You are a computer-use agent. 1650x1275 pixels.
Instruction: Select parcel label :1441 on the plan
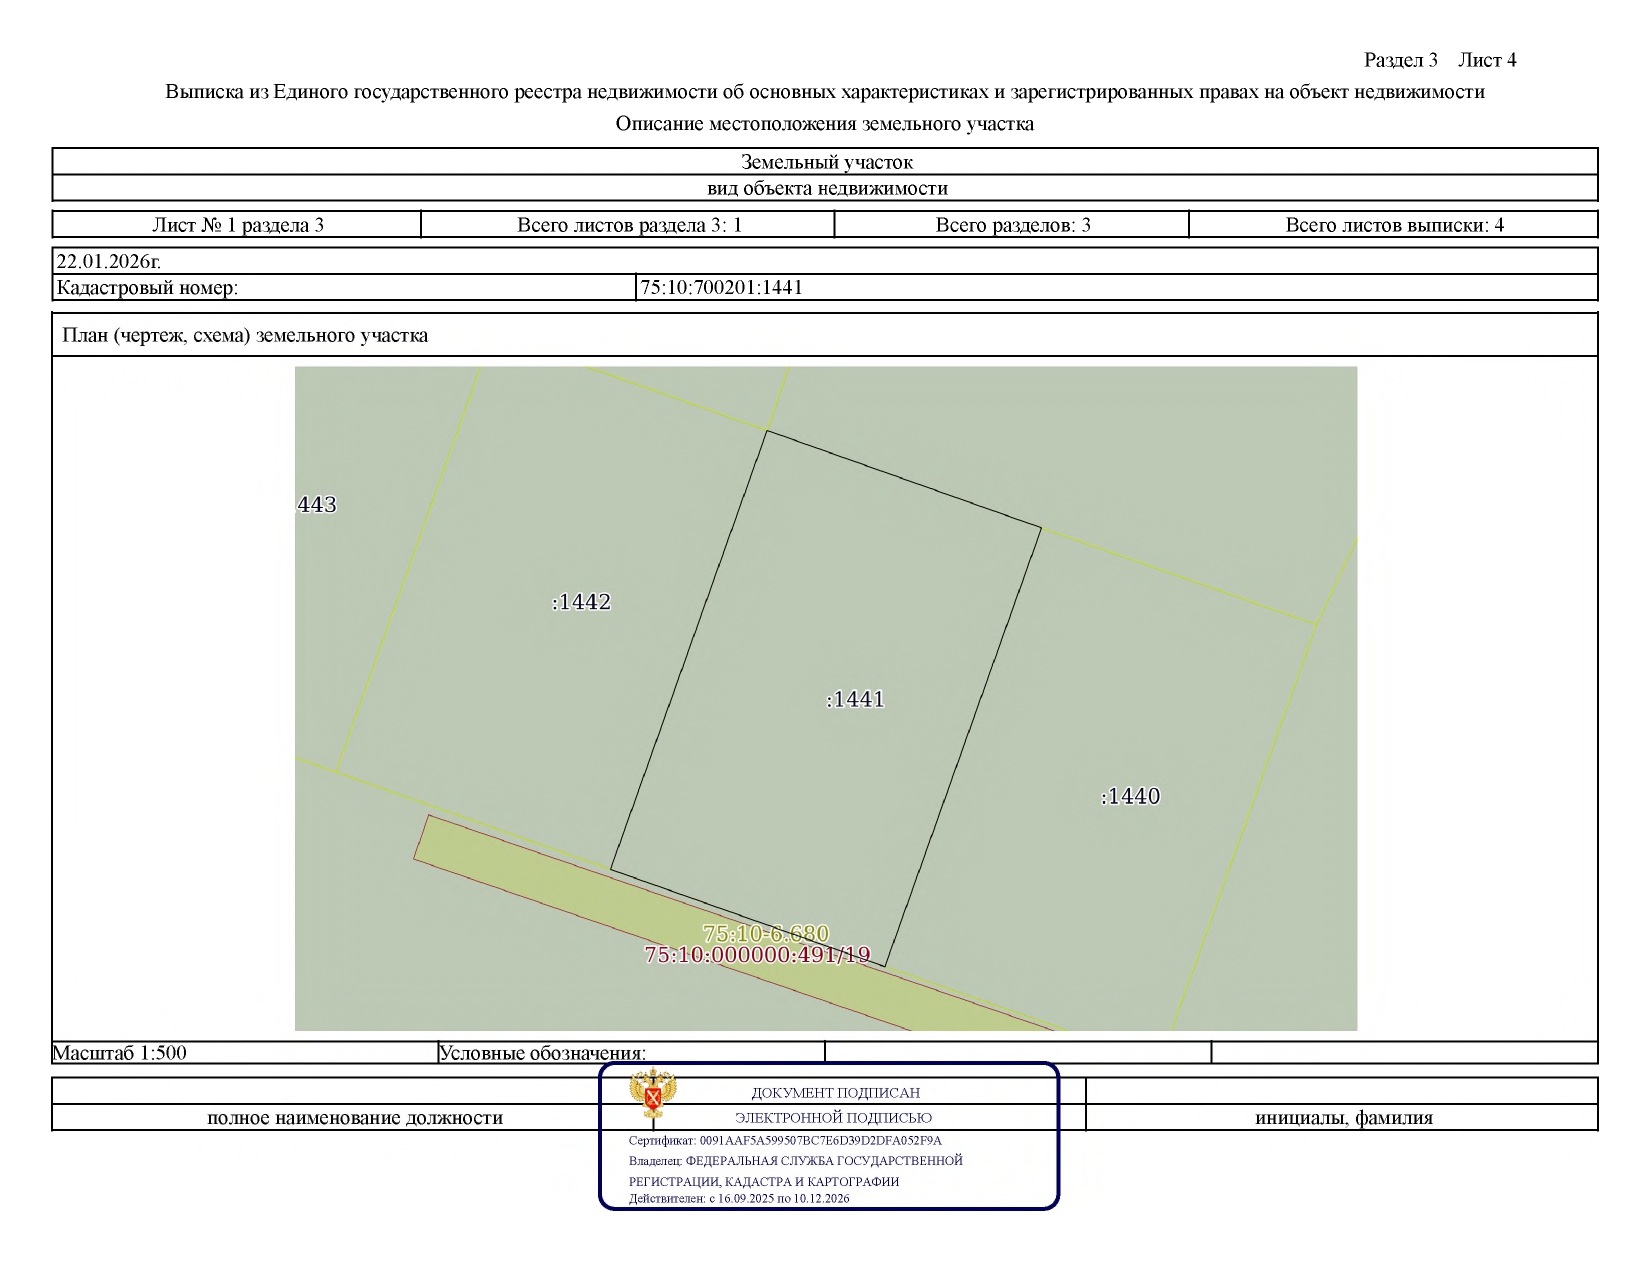pyautogui.click(x=856, y=700)
